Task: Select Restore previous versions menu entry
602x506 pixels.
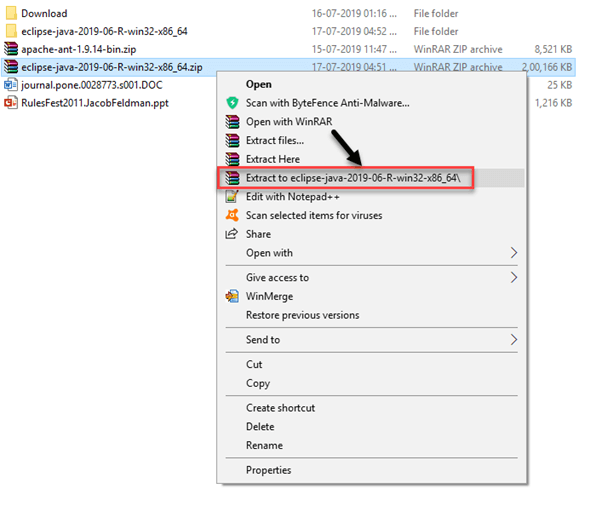Action: click(x=302, y=315)
